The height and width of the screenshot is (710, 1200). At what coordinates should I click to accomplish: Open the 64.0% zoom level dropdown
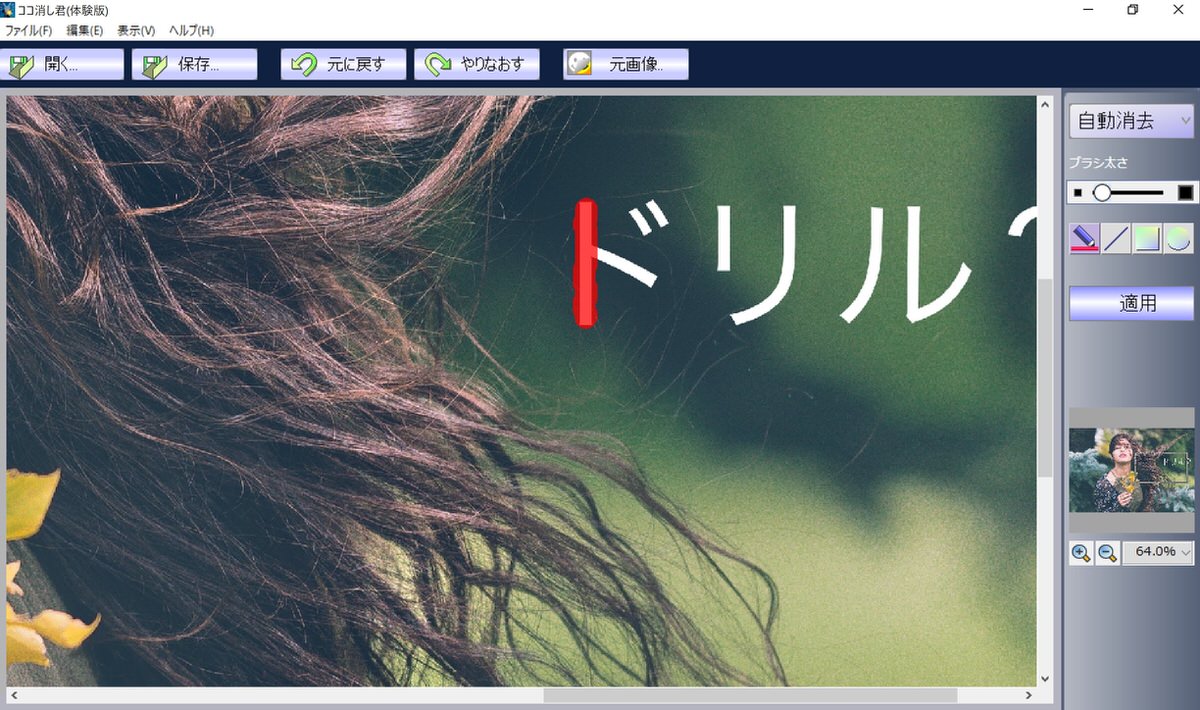1157,552
